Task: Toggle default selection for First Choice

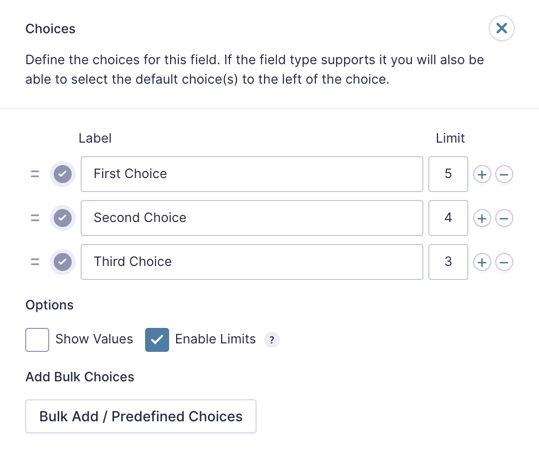Action: tap(63, 174)
